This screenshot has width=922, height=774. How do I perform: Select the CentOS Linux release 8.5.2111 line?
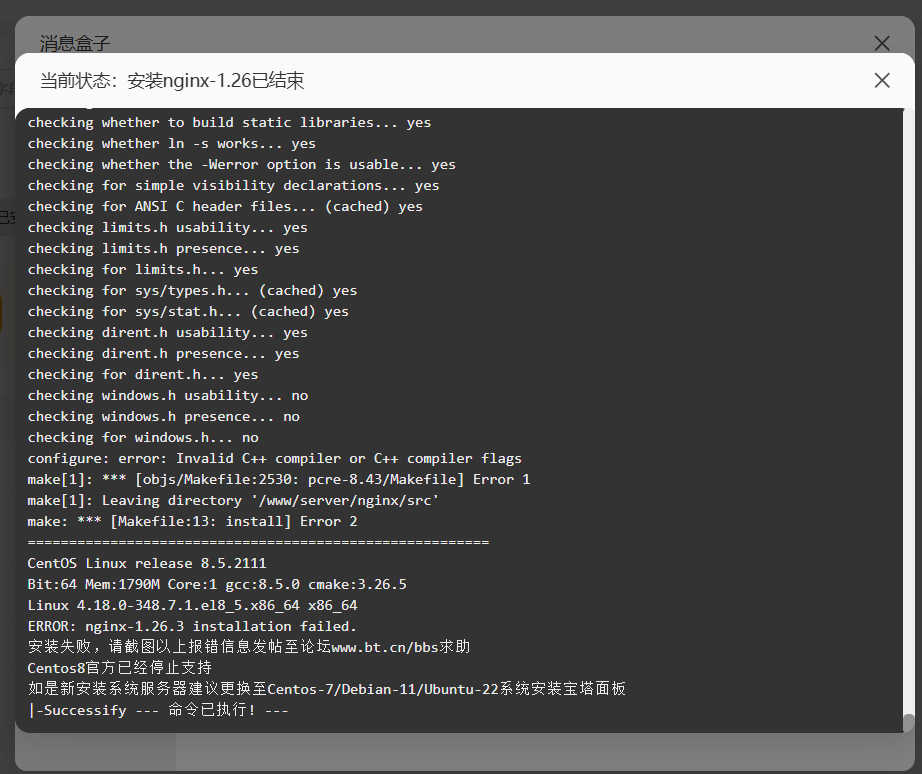[146, 563]
